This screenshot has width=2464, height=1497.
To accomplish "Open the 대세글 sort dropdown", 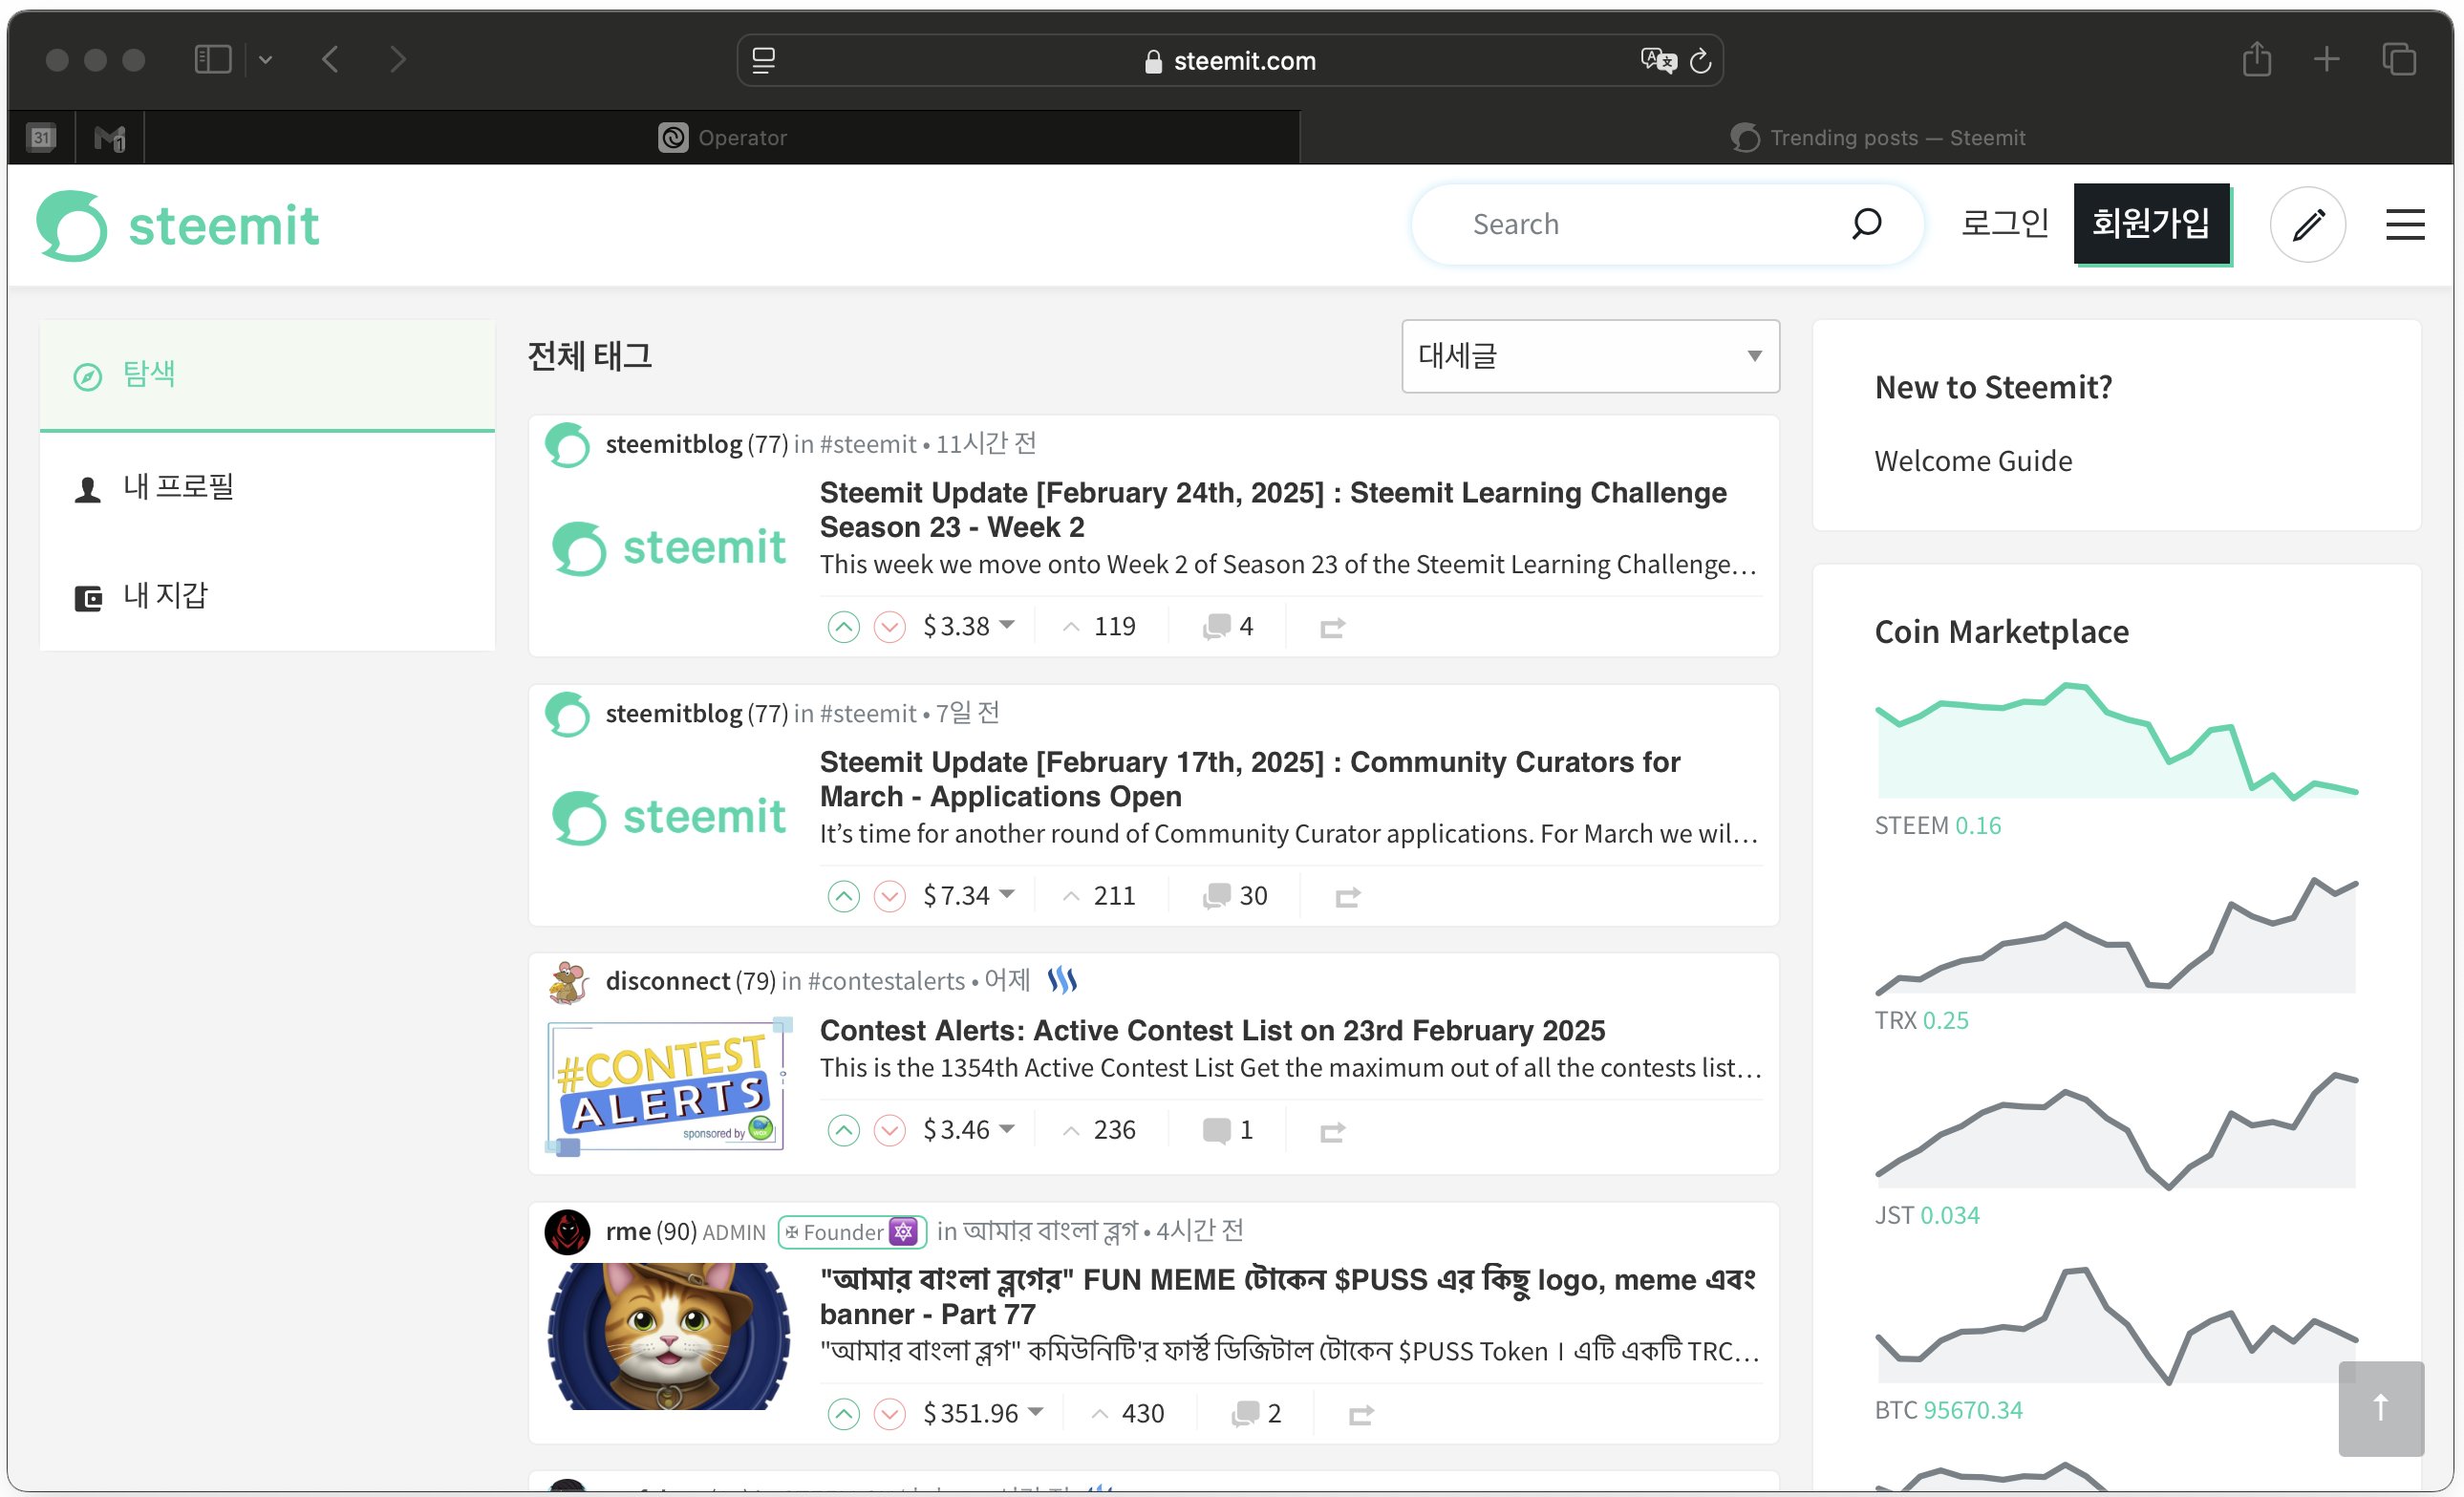I will click(1590, 356).
